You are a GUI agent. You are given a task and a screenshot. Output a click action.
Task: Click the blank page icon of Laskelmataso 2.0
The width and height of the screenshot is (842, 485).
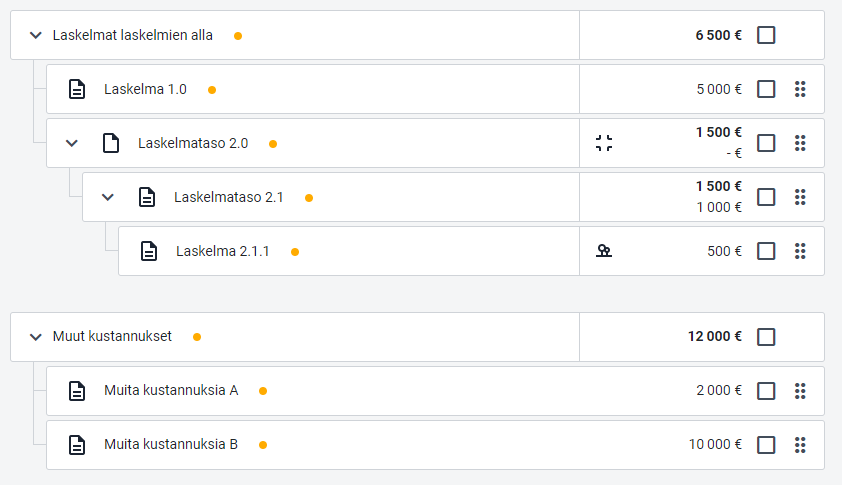[x=111, y=143]
